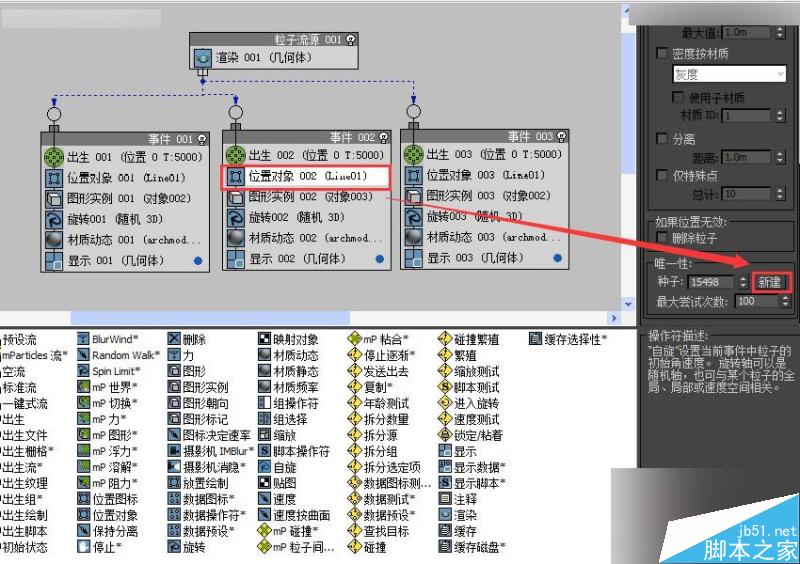Pick the 位置对象 operator in depot
Image resolution: width=800 pixels, height=564 pixels.
tap(108, 515)
